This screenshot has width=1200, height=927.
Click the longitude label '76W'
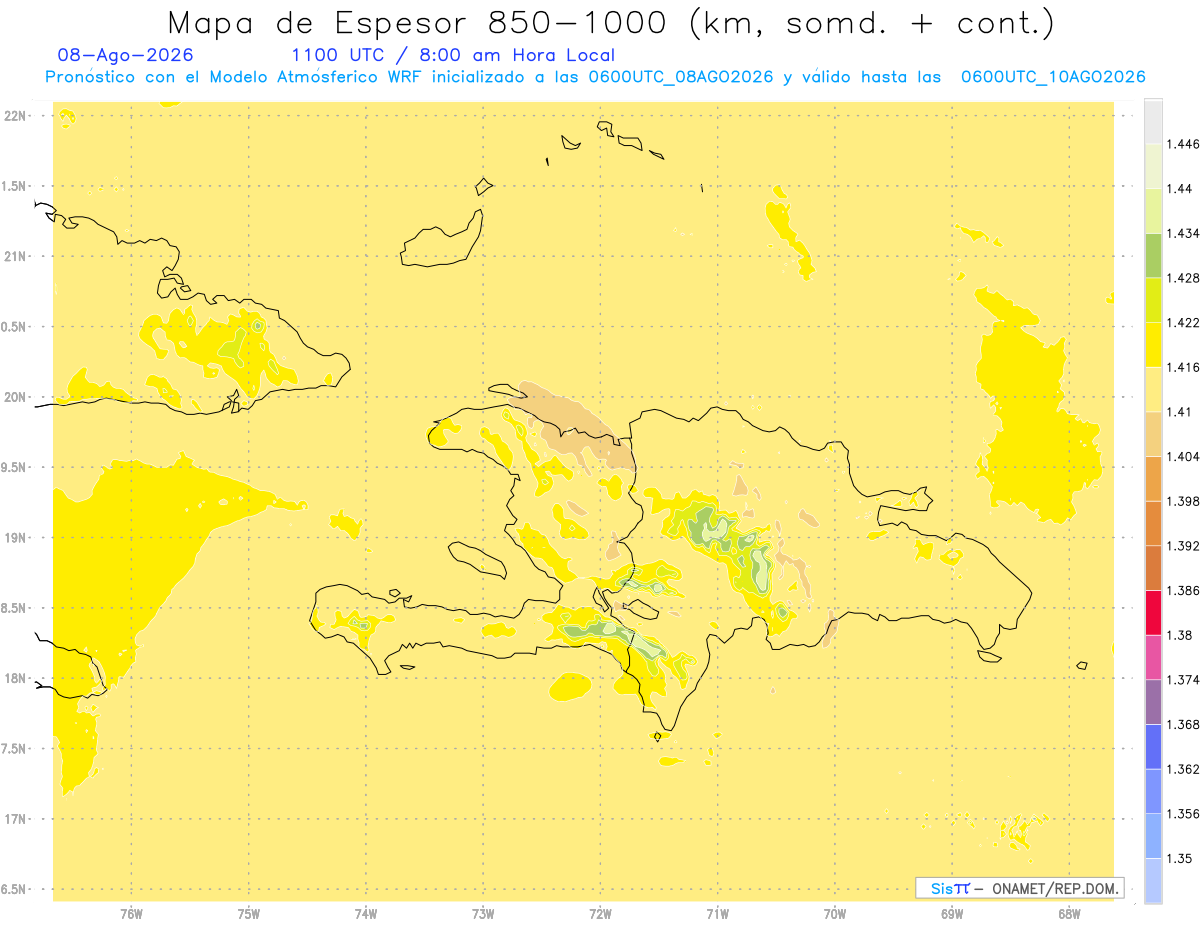131,914
